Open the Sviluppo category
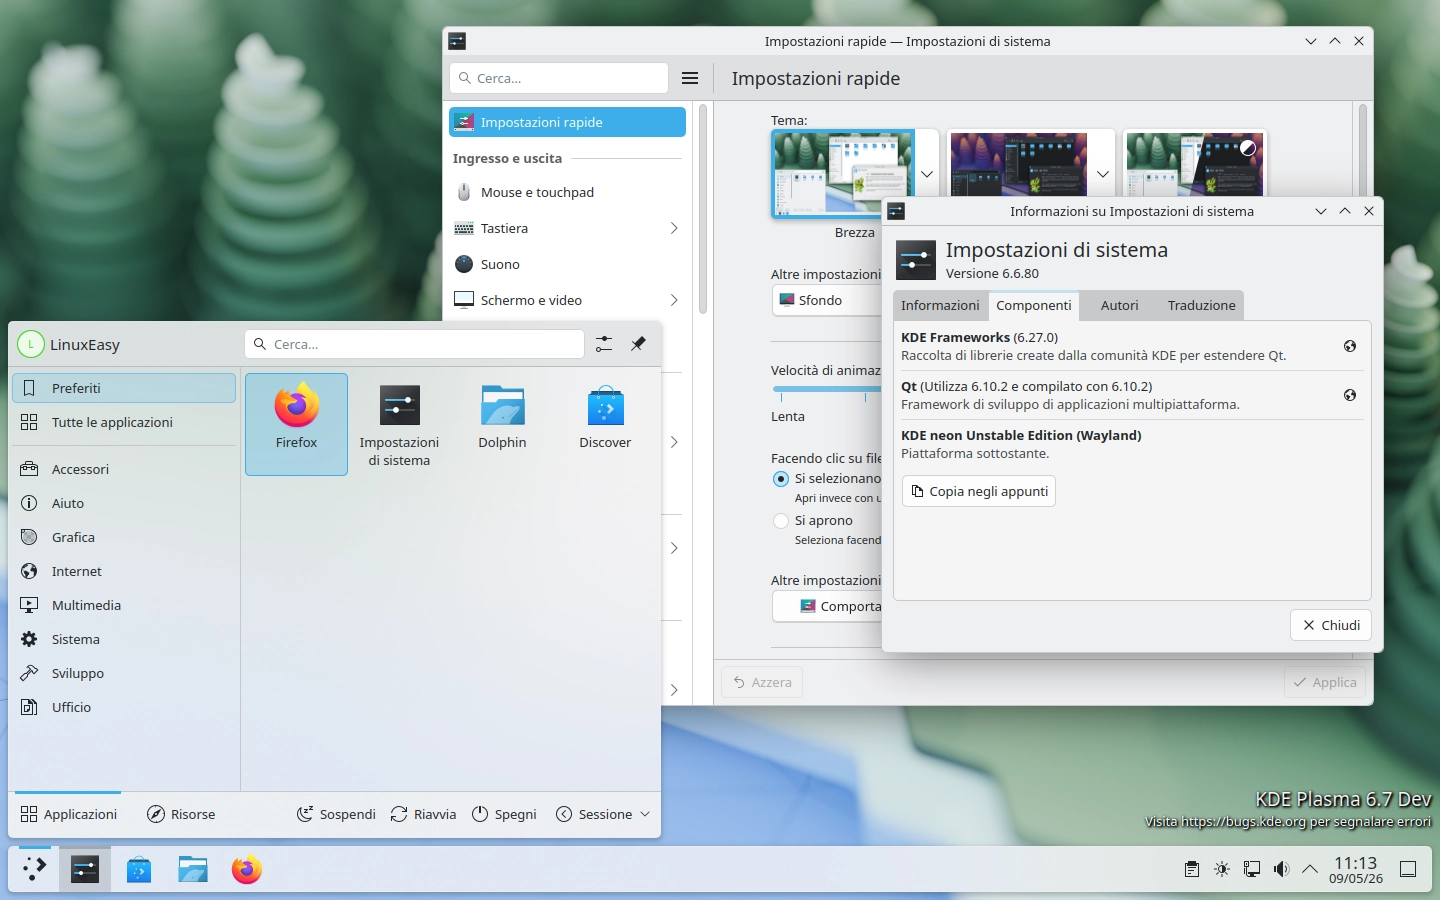Viewport: 1440px width, 900px height. point(124,673)
